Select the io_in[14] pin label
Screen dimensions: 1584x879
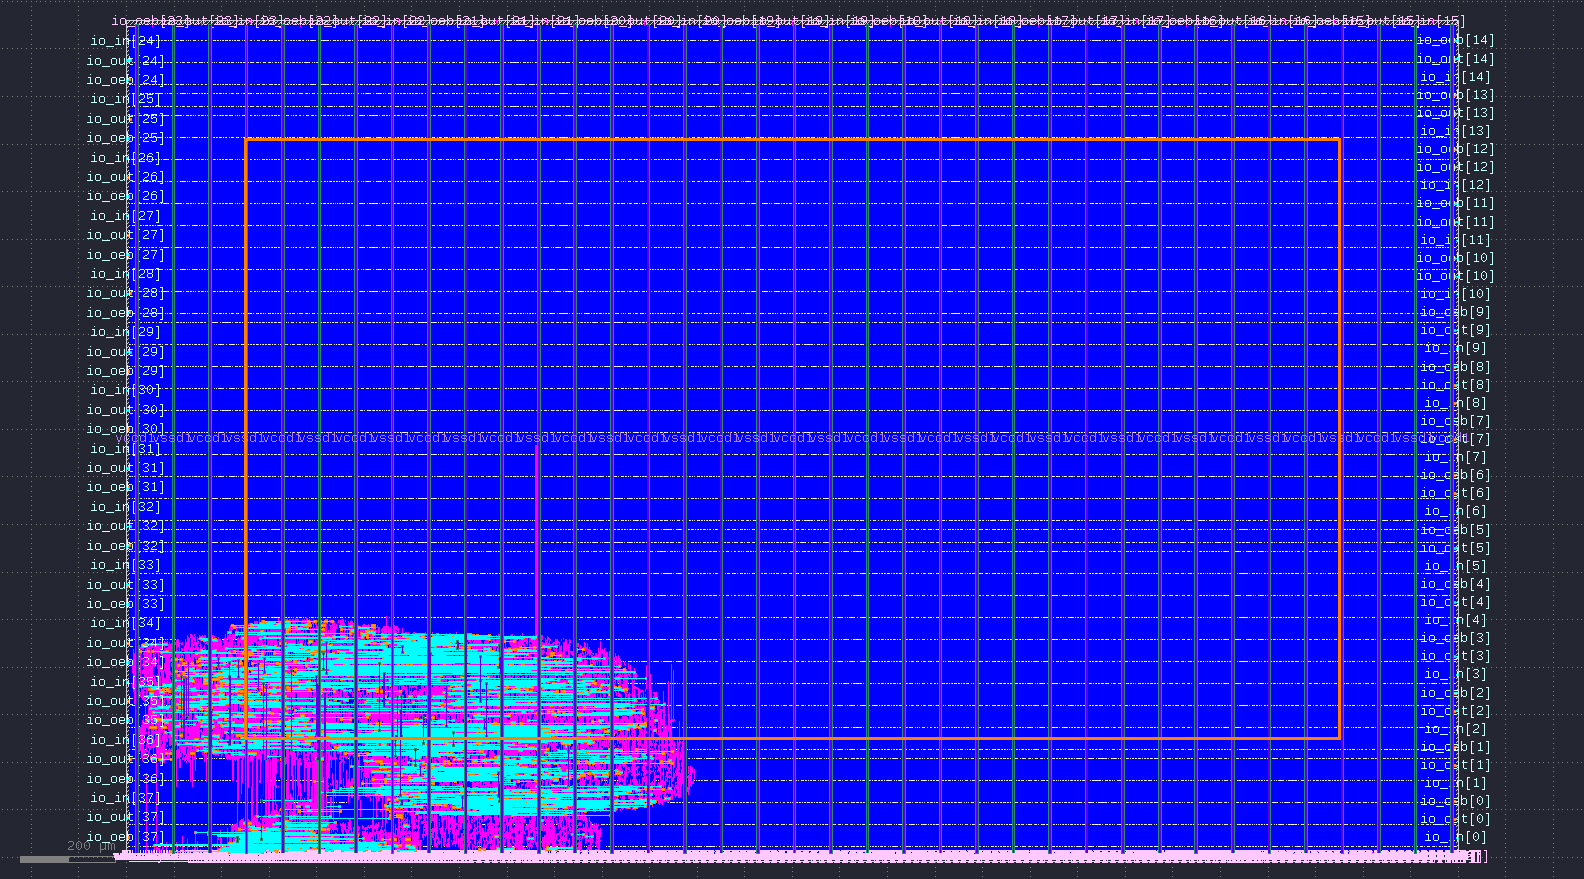pos(1456,77)
